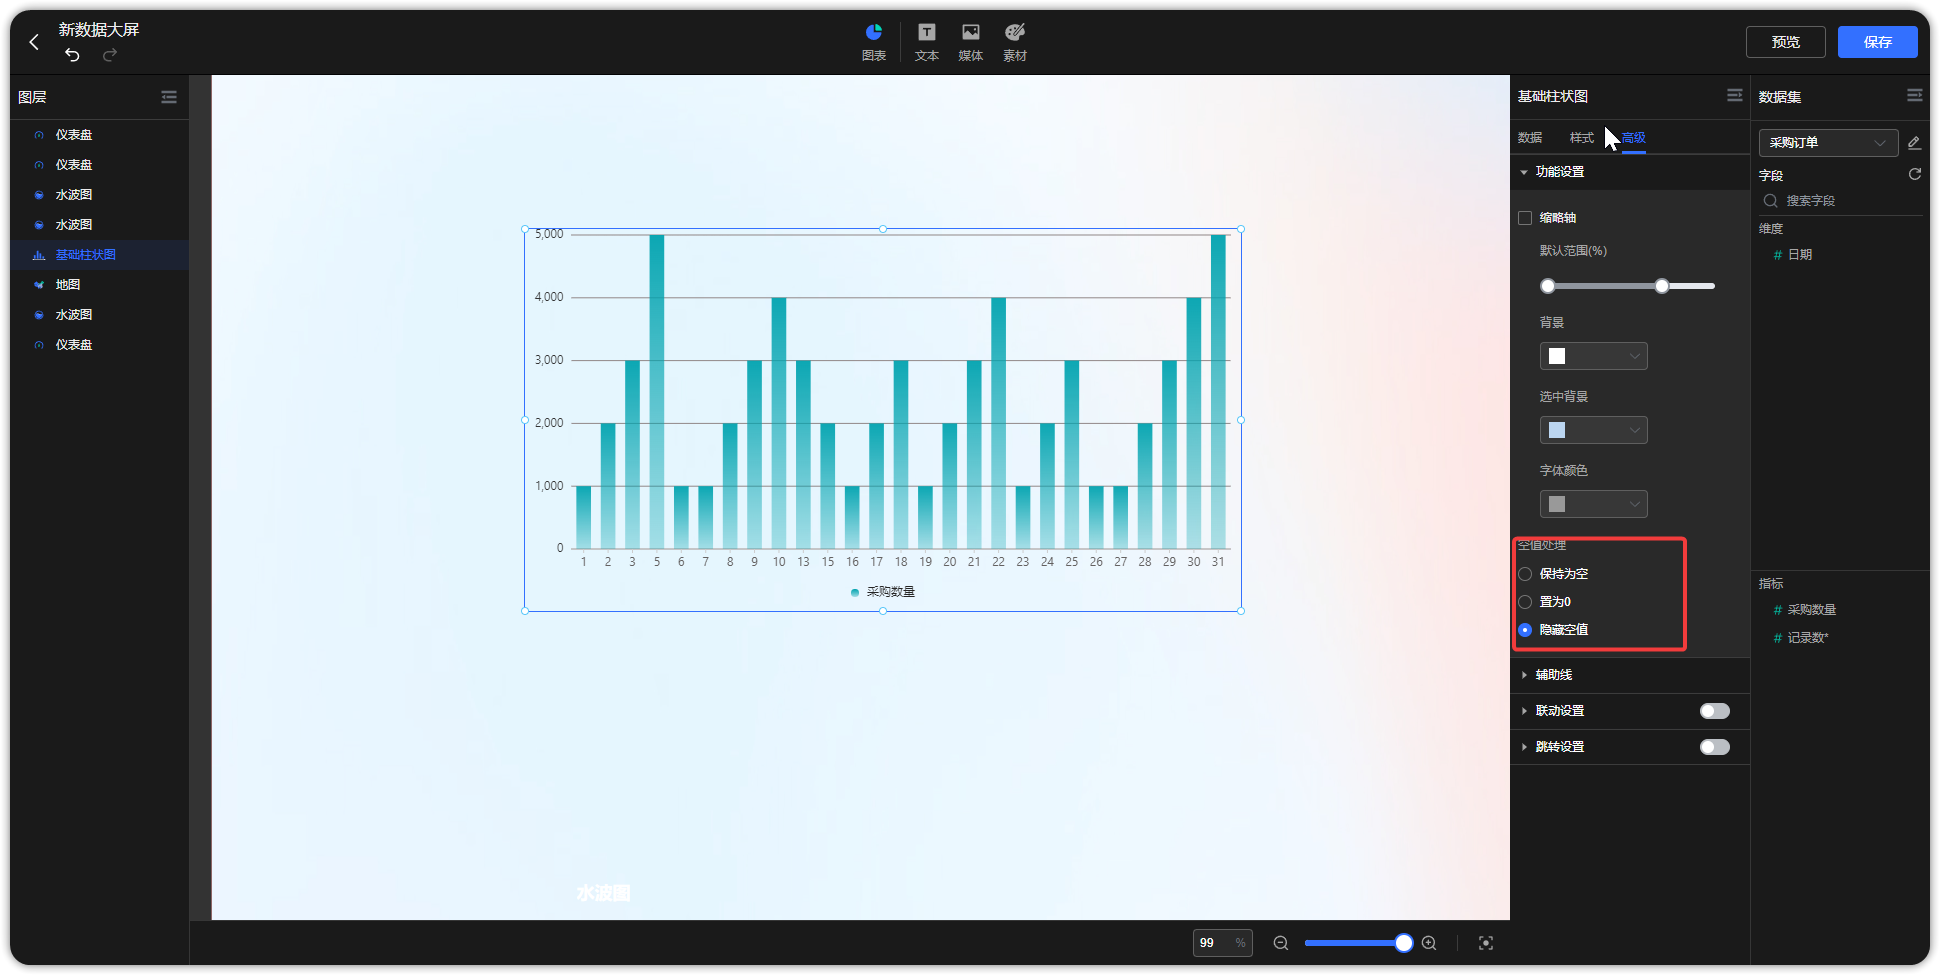Open the 文本 text tool
This screenshot has width=1940, height=975.
[927, 42]
